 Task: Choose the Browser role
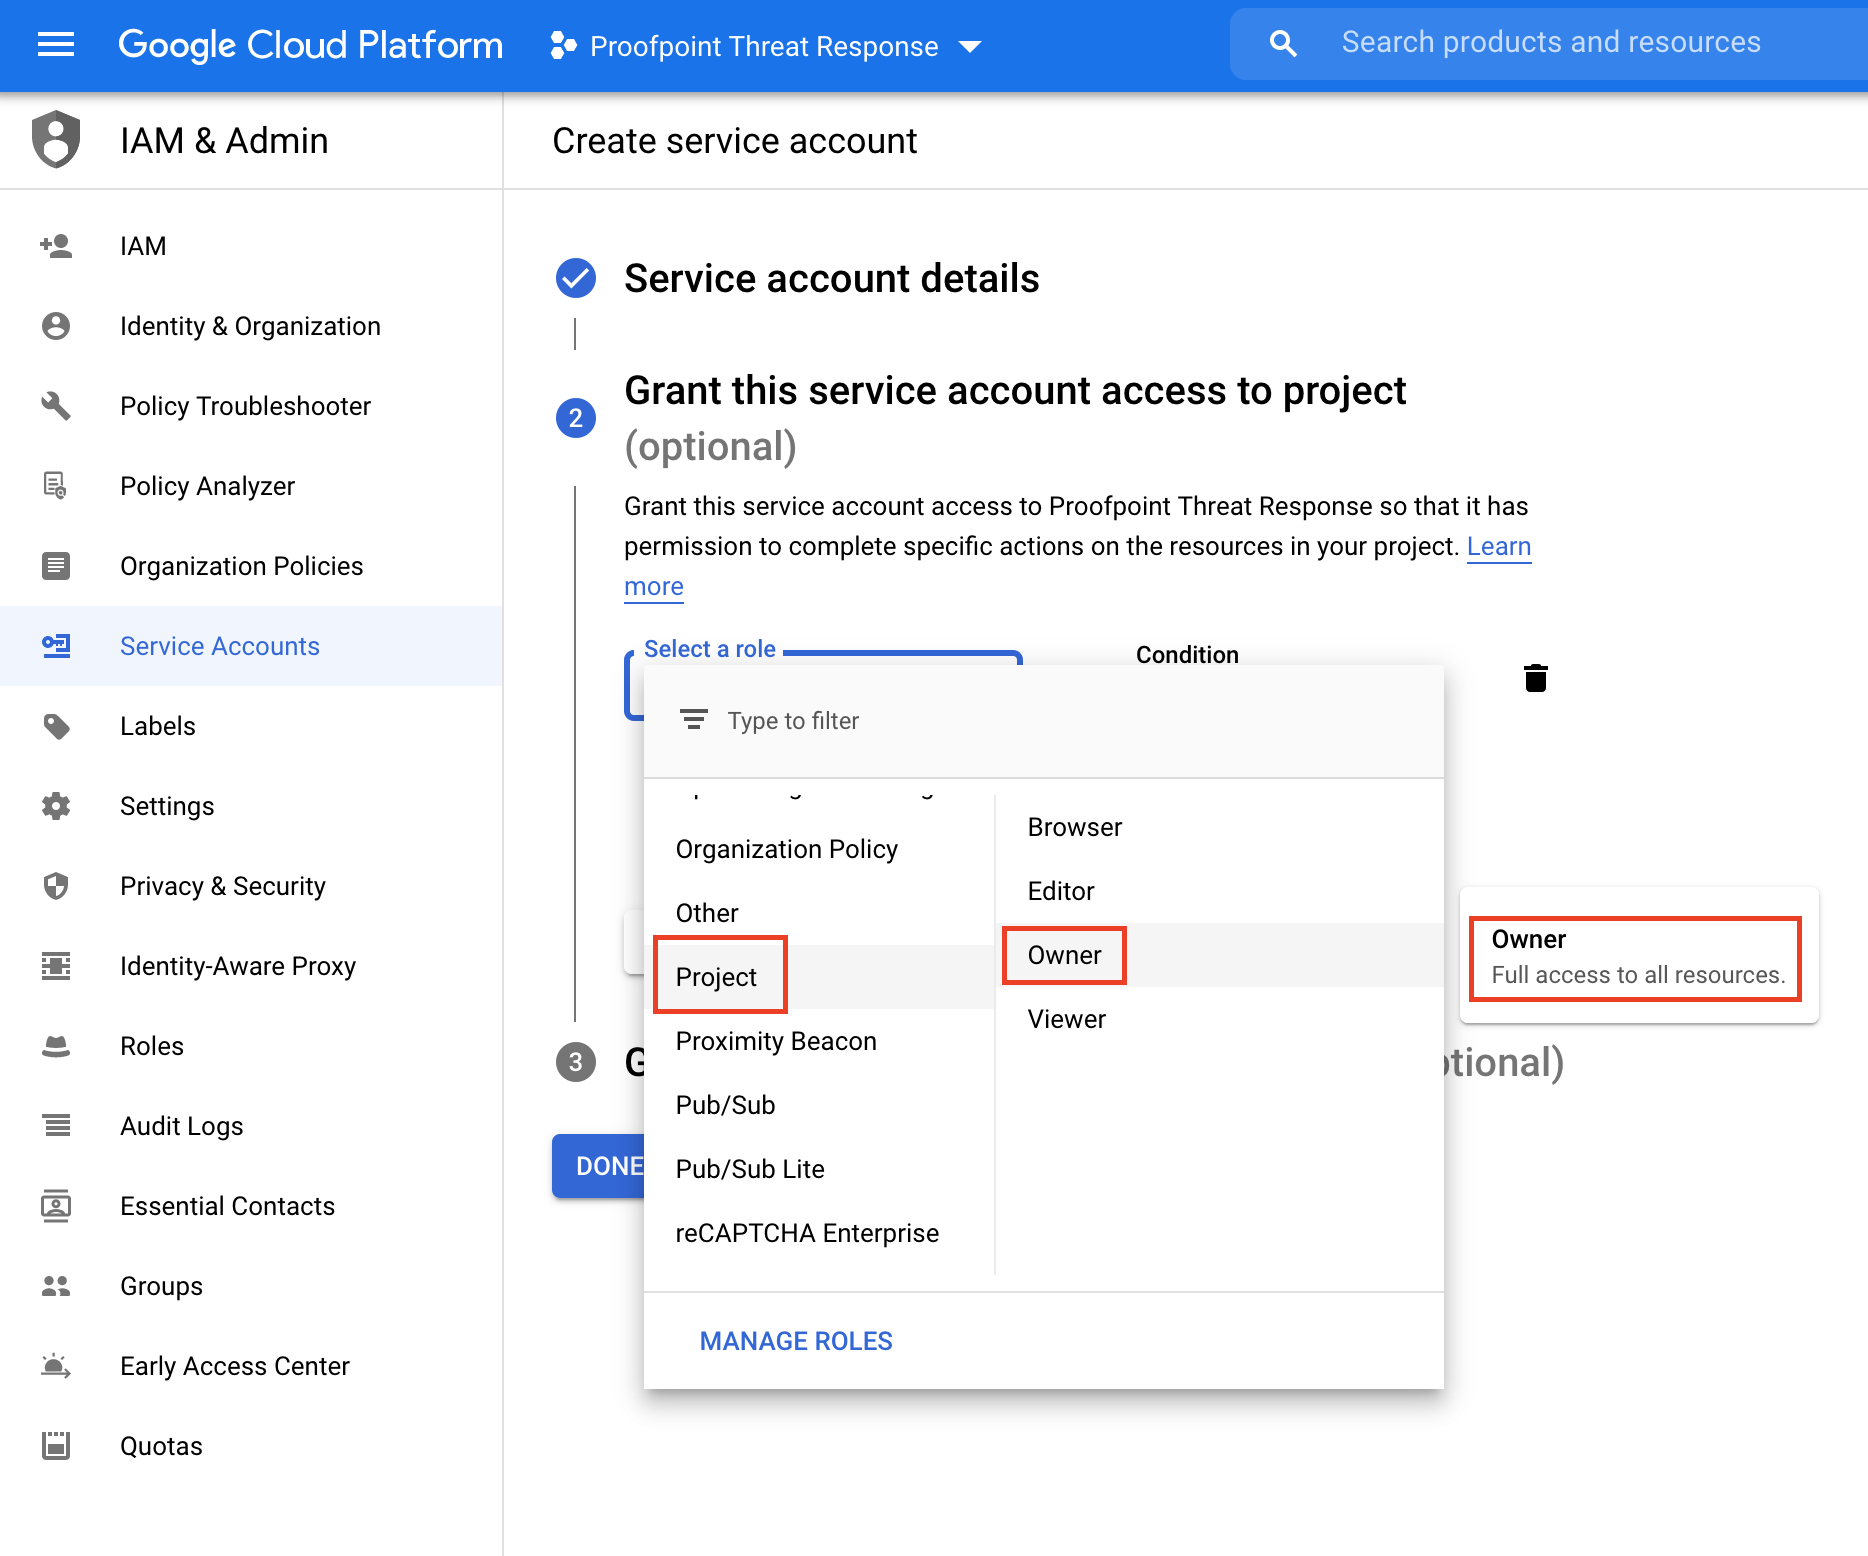click(x=1219, y=827)
